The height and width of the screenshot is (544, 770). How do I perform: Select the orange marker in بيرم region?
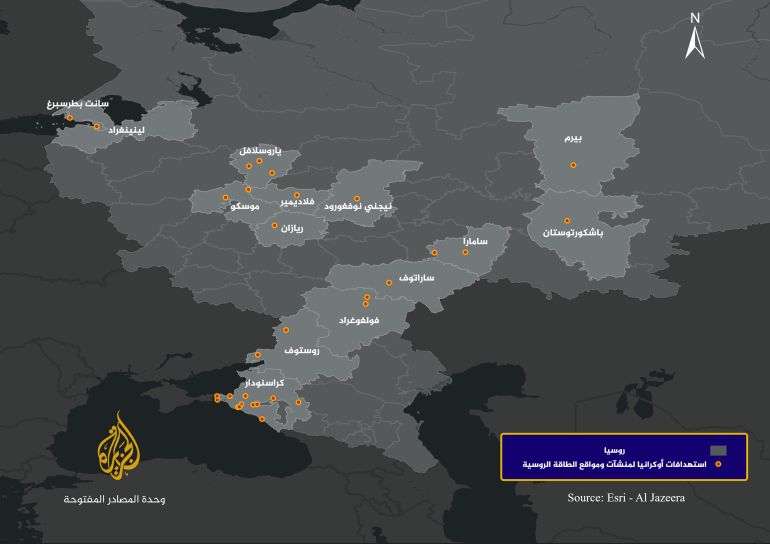tap(573, 165)
